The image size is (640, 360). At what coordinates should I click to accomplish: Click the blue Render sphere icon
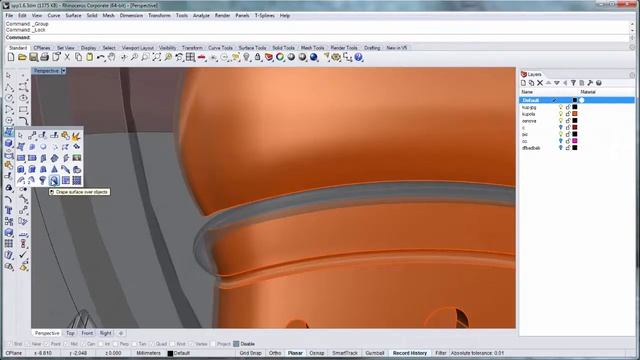coord(314,58)
